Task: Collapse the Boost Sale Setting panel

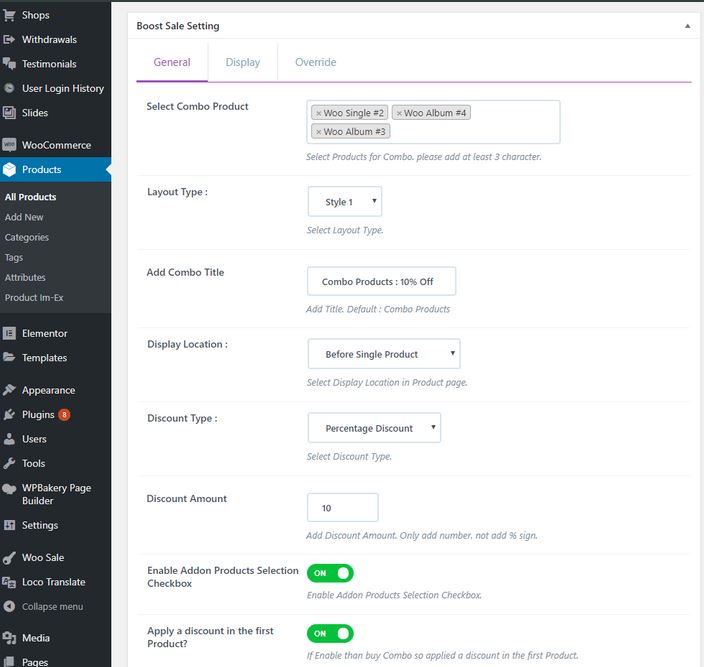Action: [x=687, y=26]
